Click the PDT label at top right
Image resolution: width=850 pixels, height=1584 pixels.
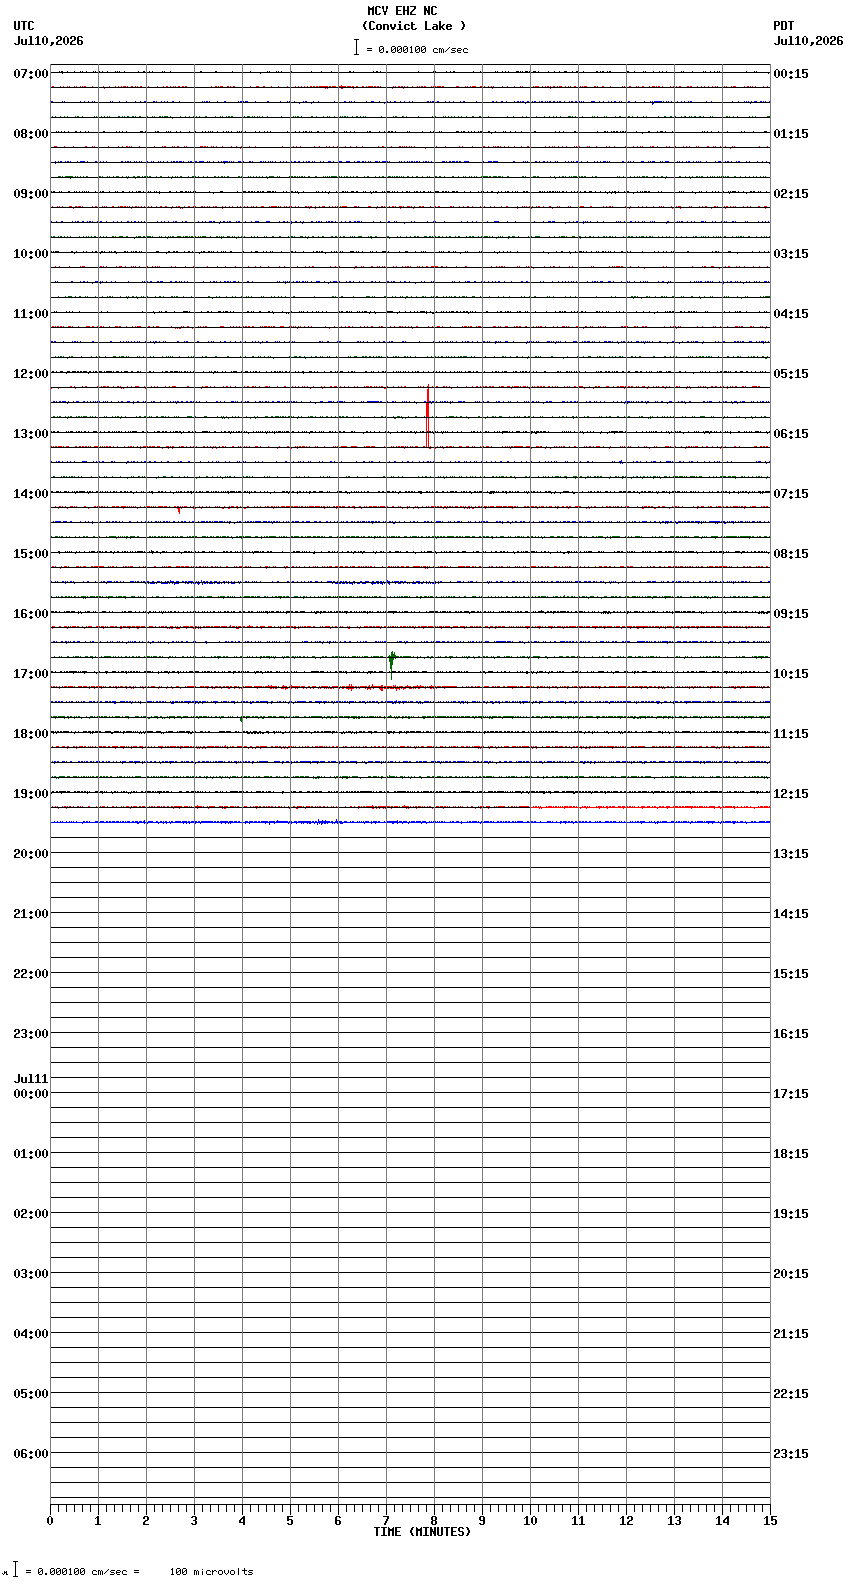pos(783,26)
